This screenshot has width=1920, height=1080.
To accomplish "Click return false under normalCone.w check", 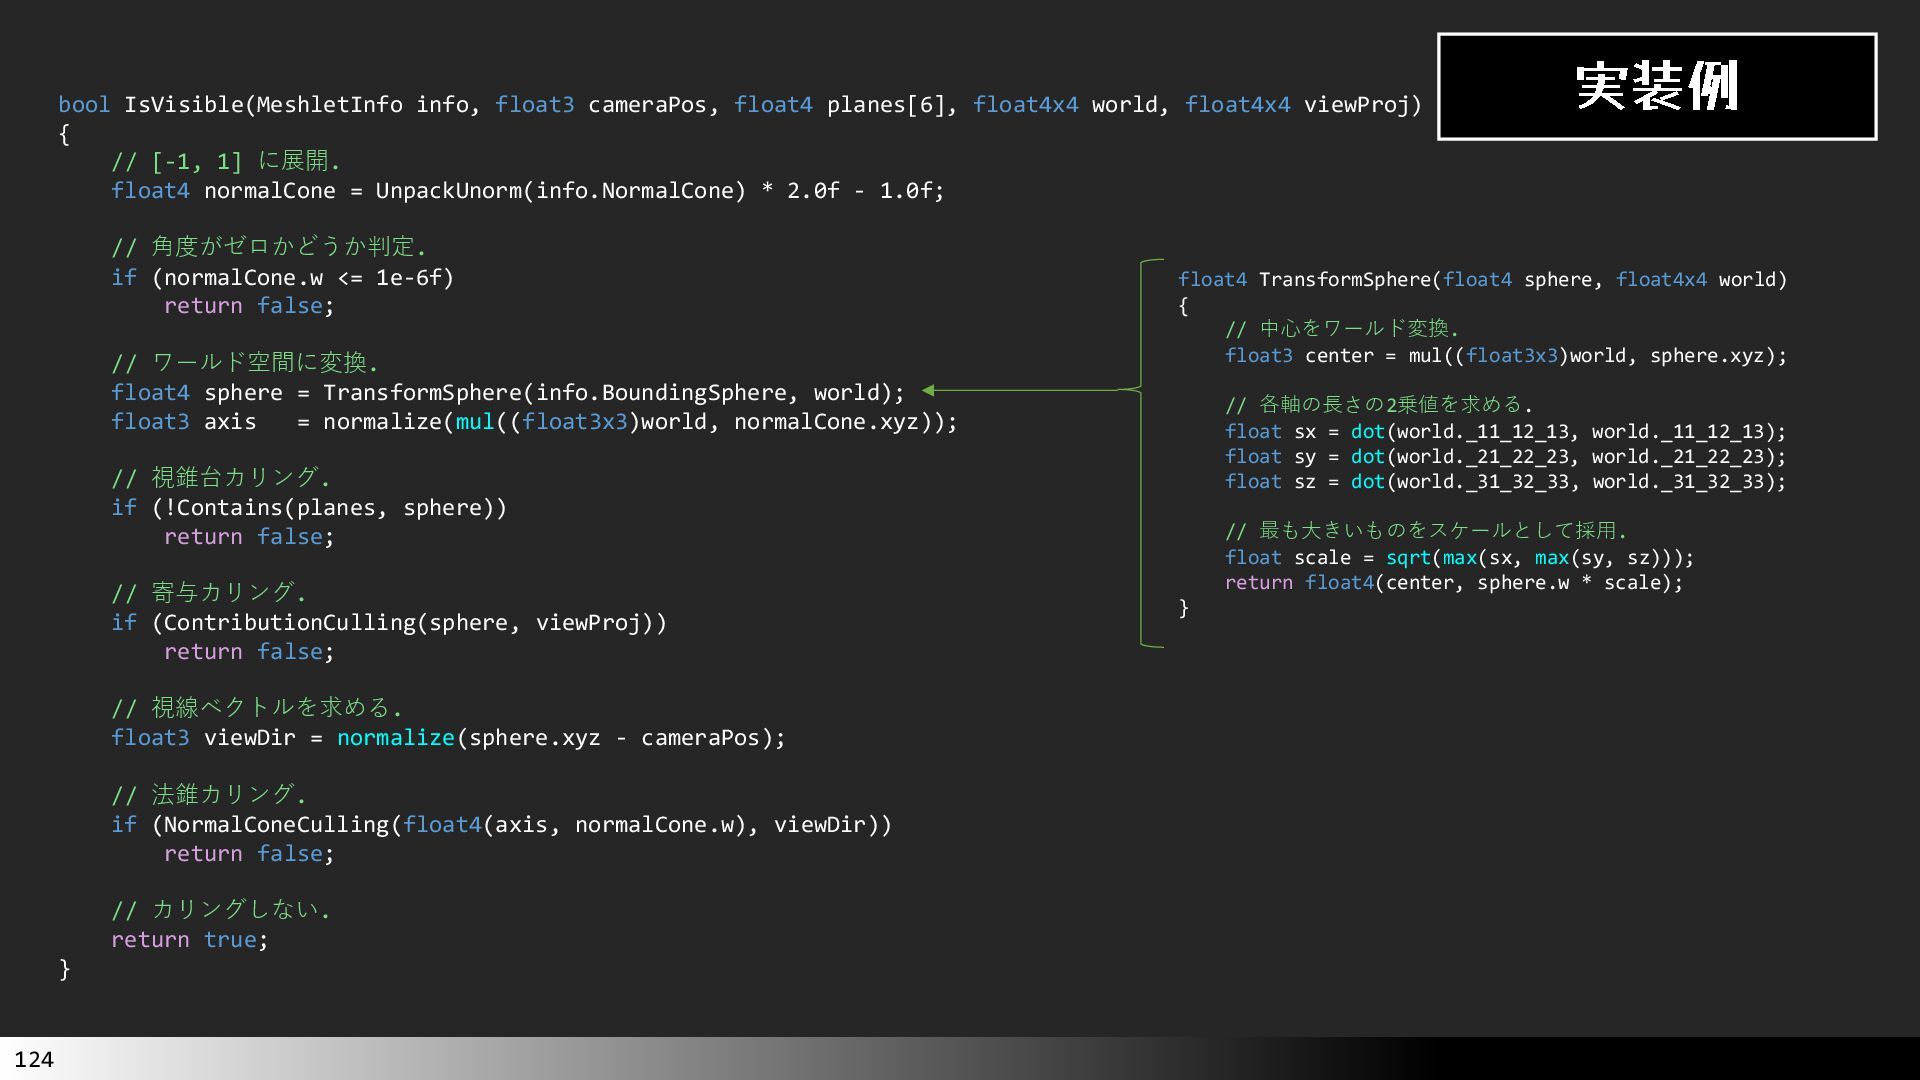I will 249,306.
